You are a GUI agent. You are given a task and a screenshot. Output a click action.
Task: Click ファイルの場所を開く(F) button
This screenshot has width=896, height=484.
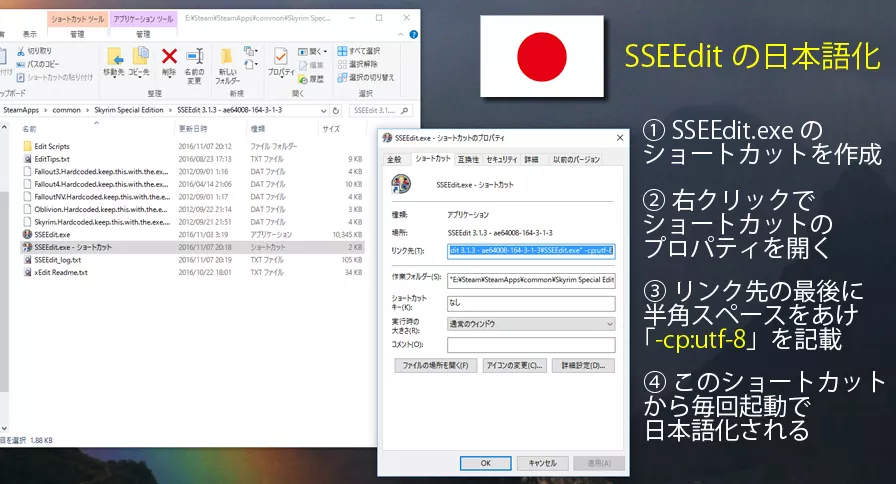(435, 365)
